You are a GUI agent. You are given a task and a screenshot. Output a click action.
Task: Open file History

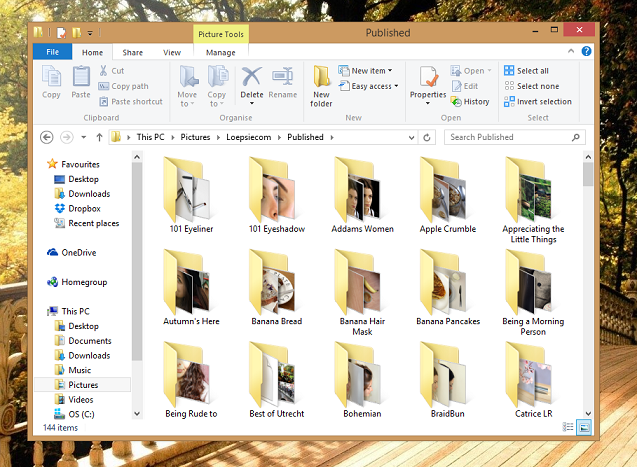pos(470,102)
